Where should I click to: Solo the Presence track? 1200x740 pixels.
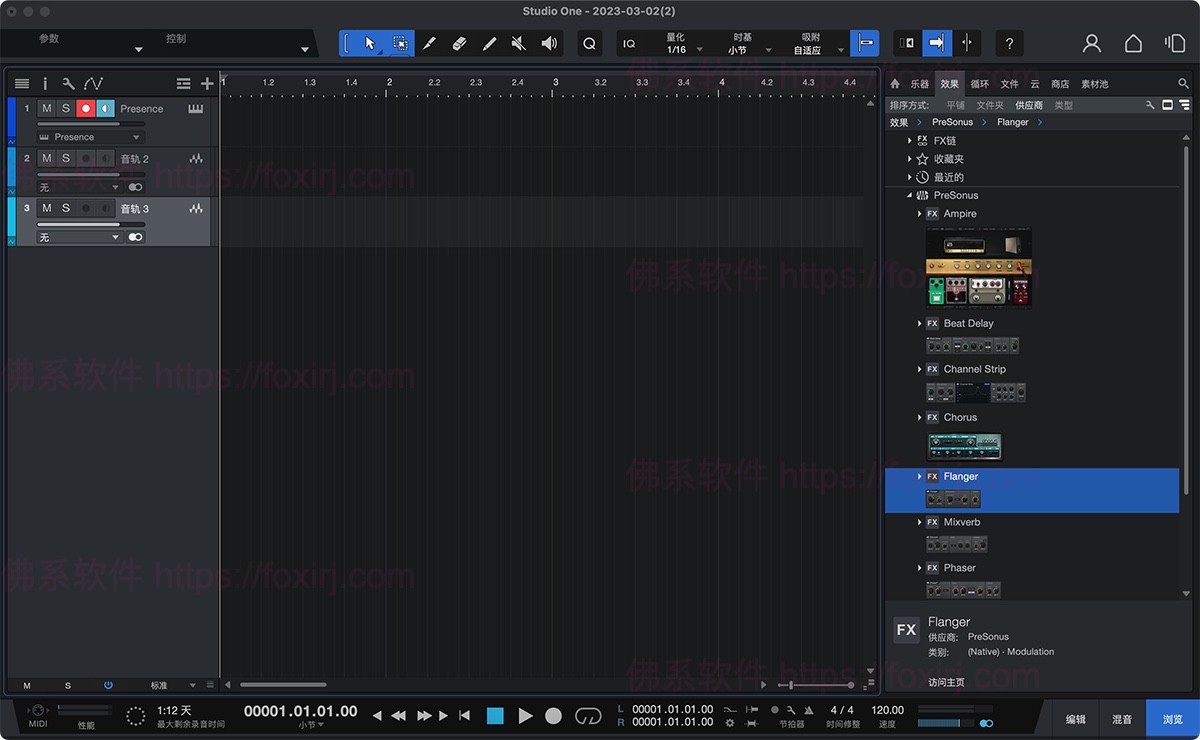point(65,108)
